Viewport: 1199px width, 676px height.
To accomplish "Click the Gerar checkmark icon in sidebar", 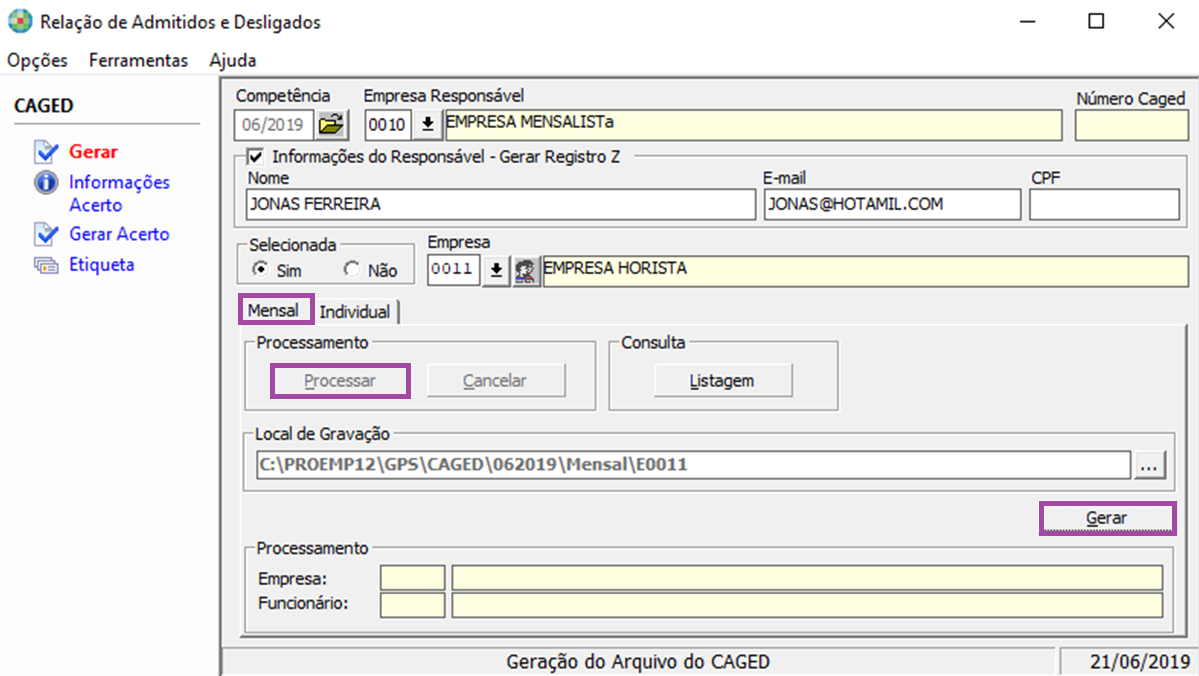I will coord(46,152).
